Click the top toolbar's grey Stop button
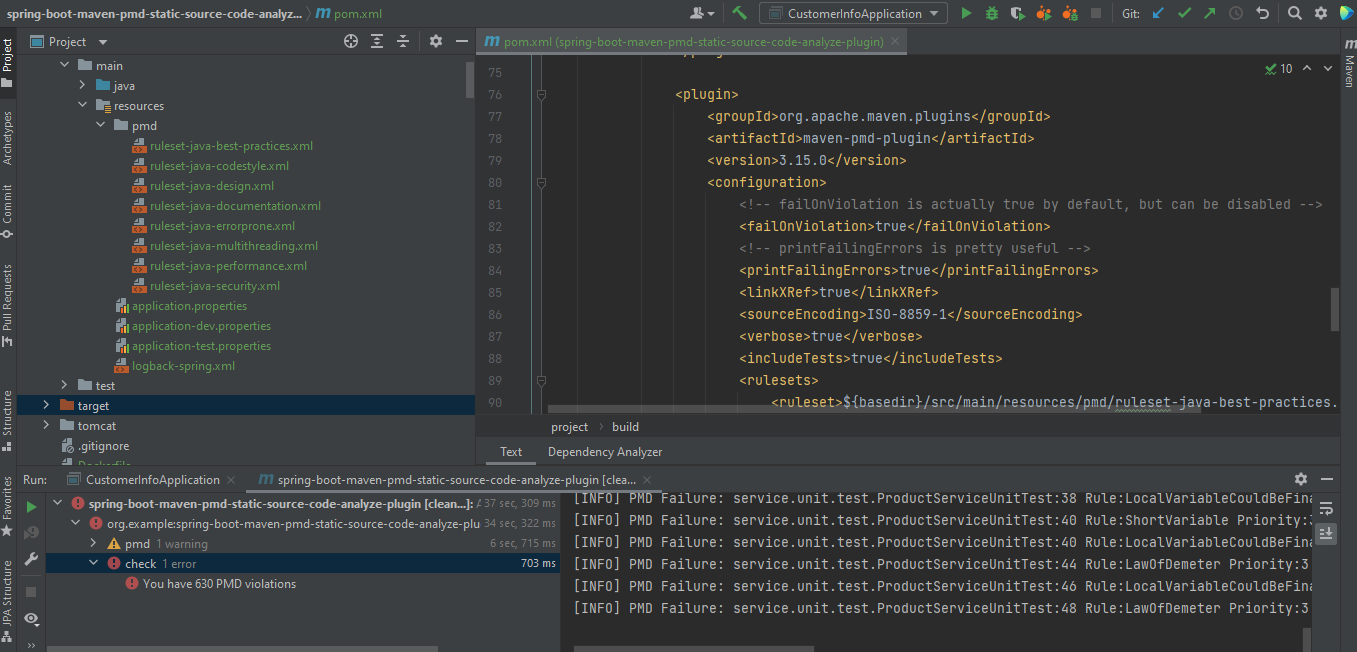Image resolution: width=1357 pixels, height=652 pixels. [1096, 13]
